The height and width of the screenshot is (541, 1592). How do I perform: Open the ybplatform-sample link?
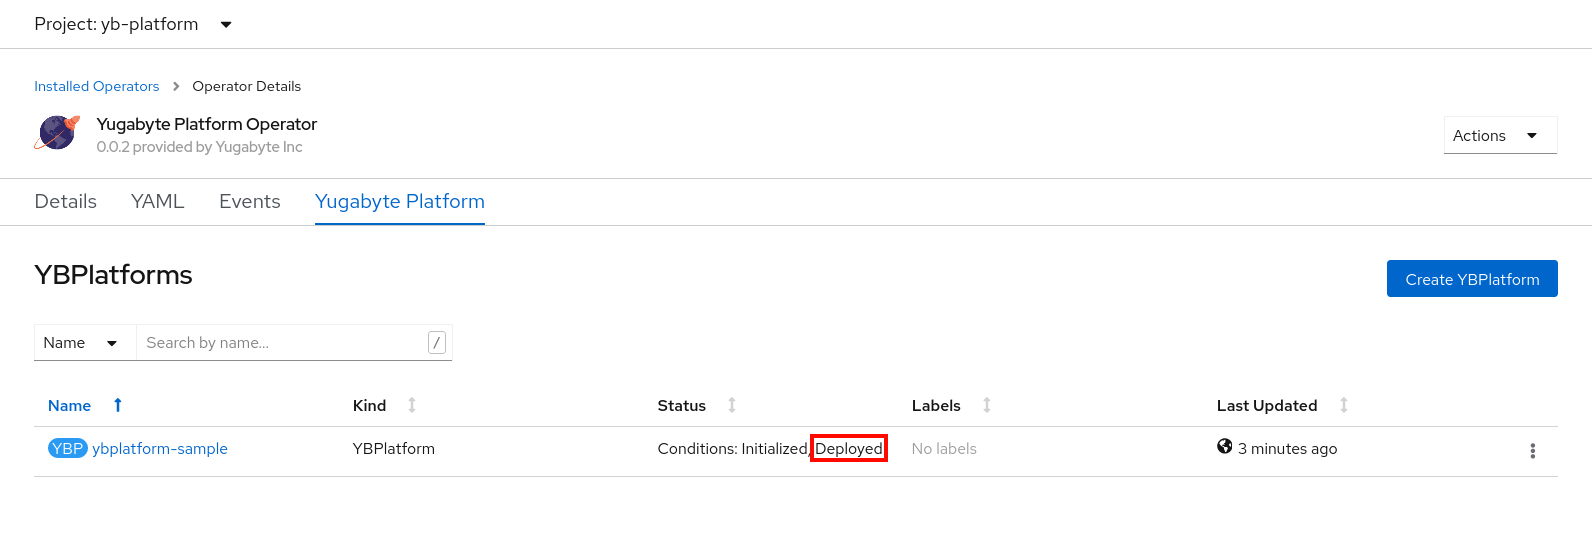point(160,449)
